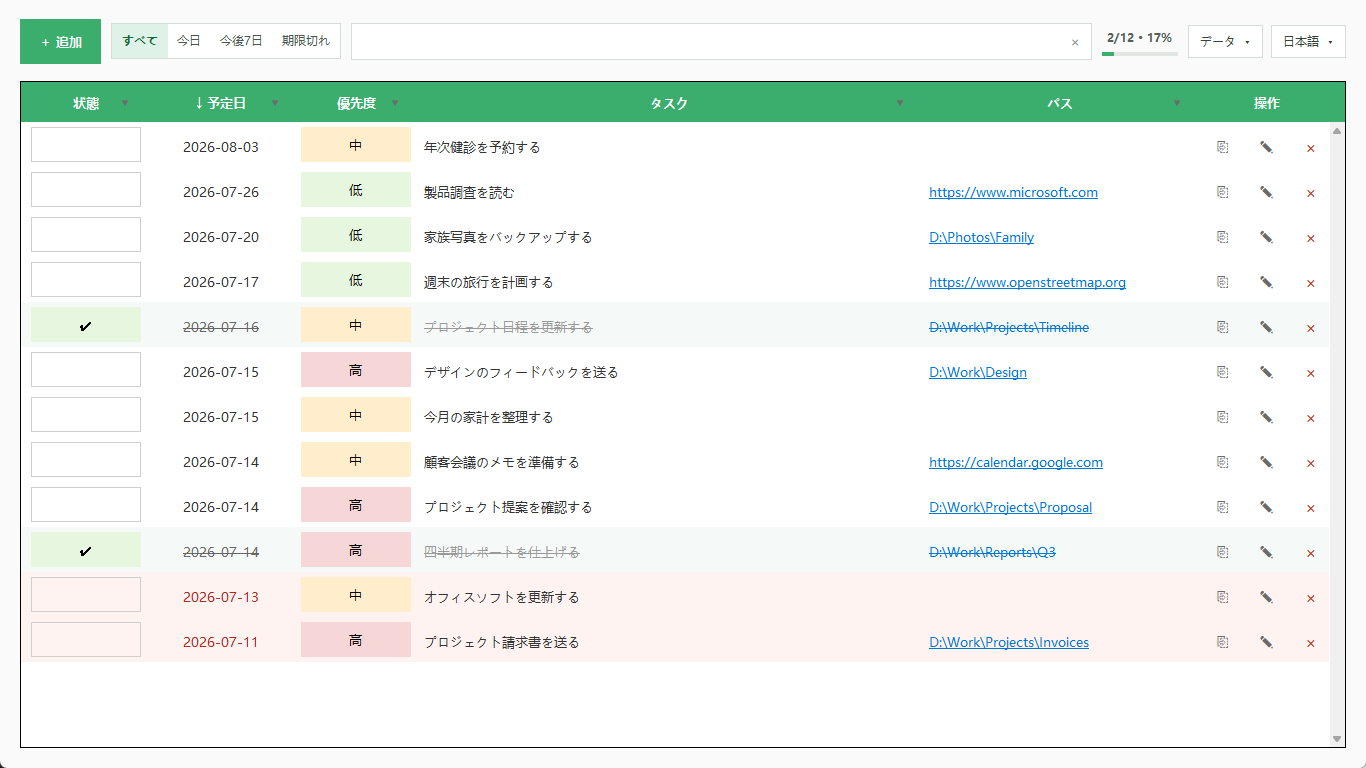Screen dimensions: 1366x768
Task: Select the task text 今月の家計を整理する
Action: [488, 417]
